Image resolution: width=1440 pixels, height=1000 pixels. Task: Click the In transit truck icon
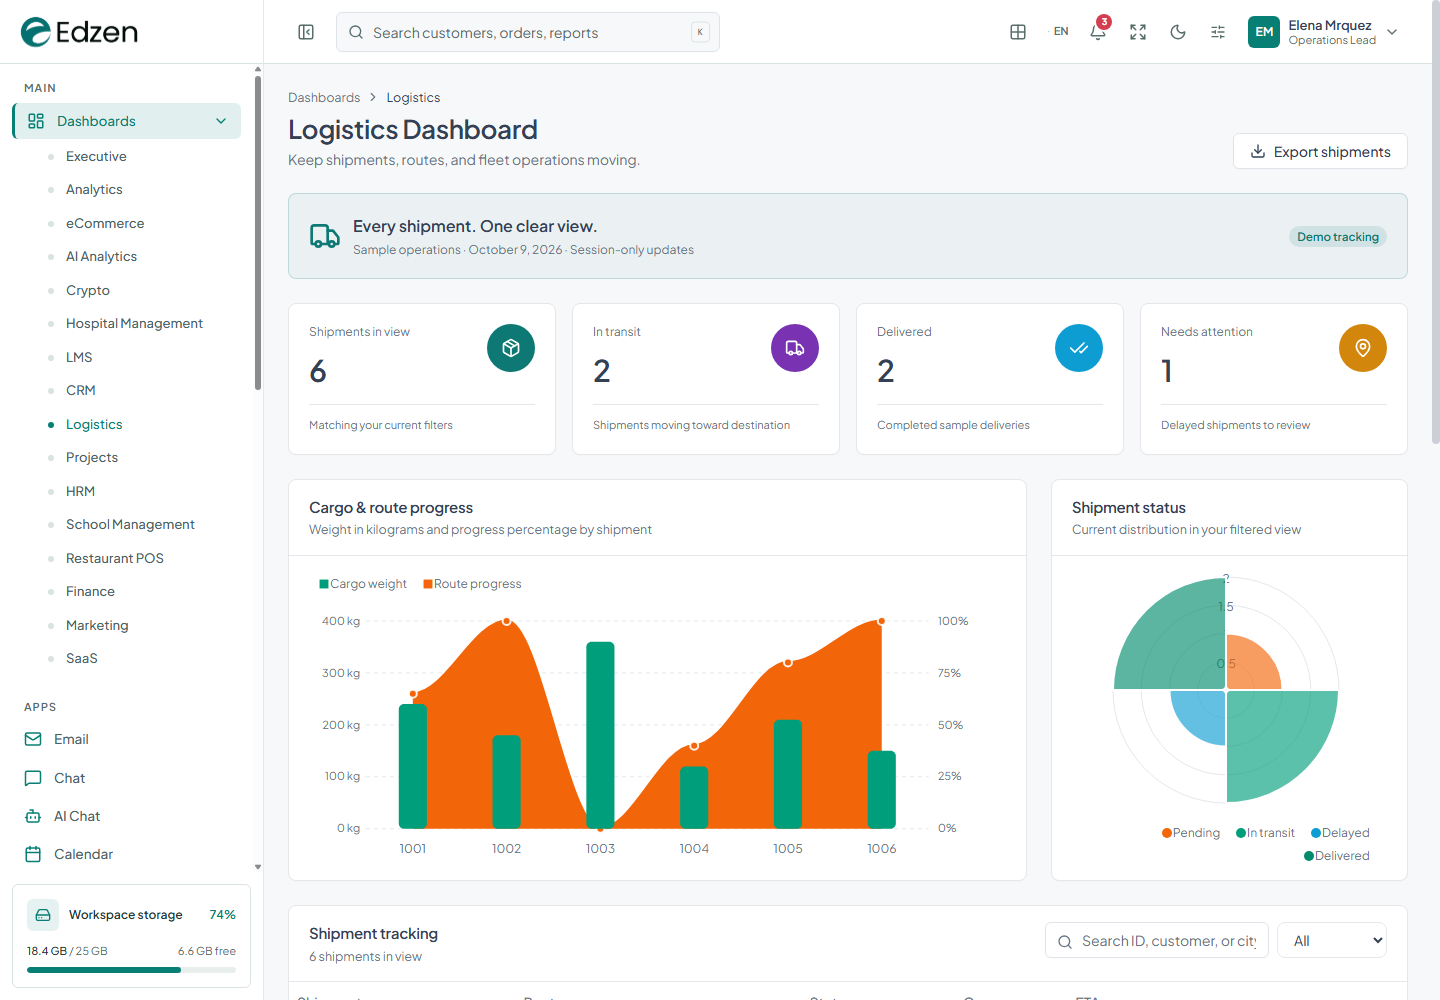click(x=795, y=348)
